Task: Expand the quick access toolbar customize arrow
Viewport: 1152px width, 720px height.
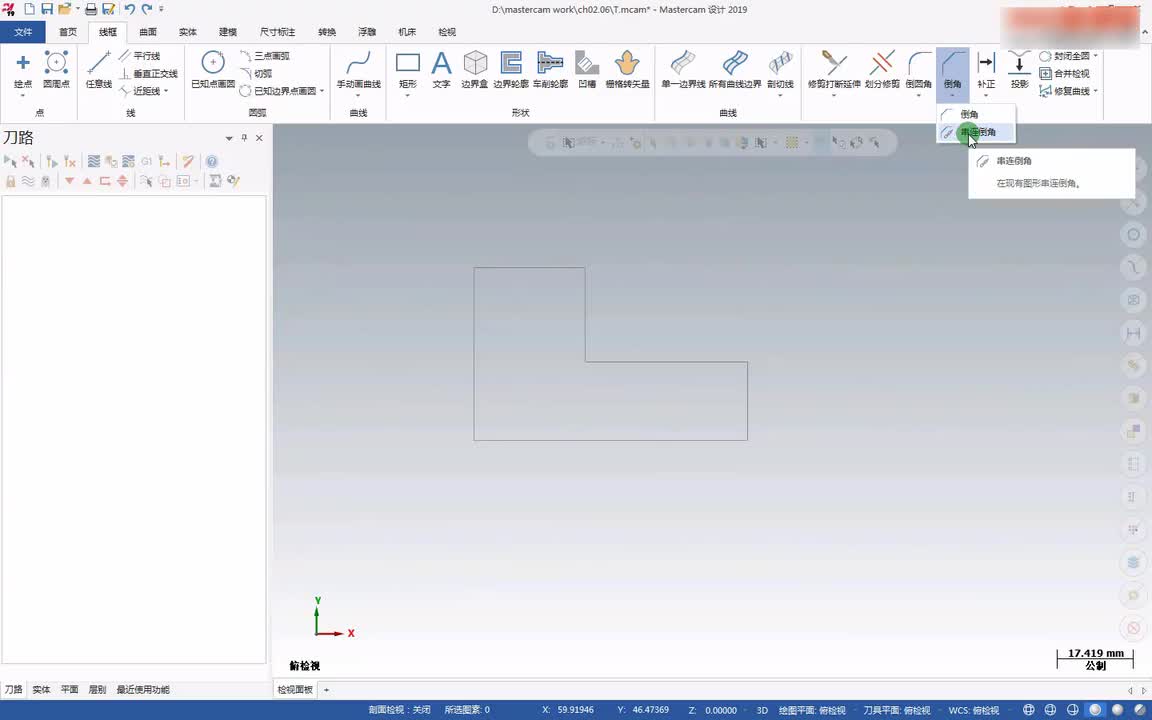Action: pyautogui.click(x=161, y=10)
